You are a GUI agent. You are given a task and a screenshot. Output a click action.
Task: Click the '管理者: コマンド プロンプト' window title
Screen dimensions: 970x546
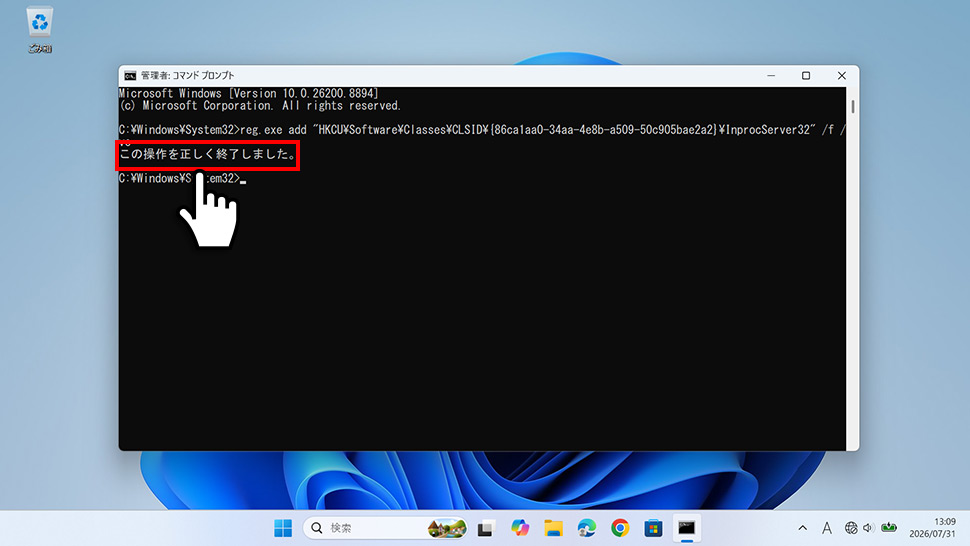pyautogui.click(x=188, y=75)
